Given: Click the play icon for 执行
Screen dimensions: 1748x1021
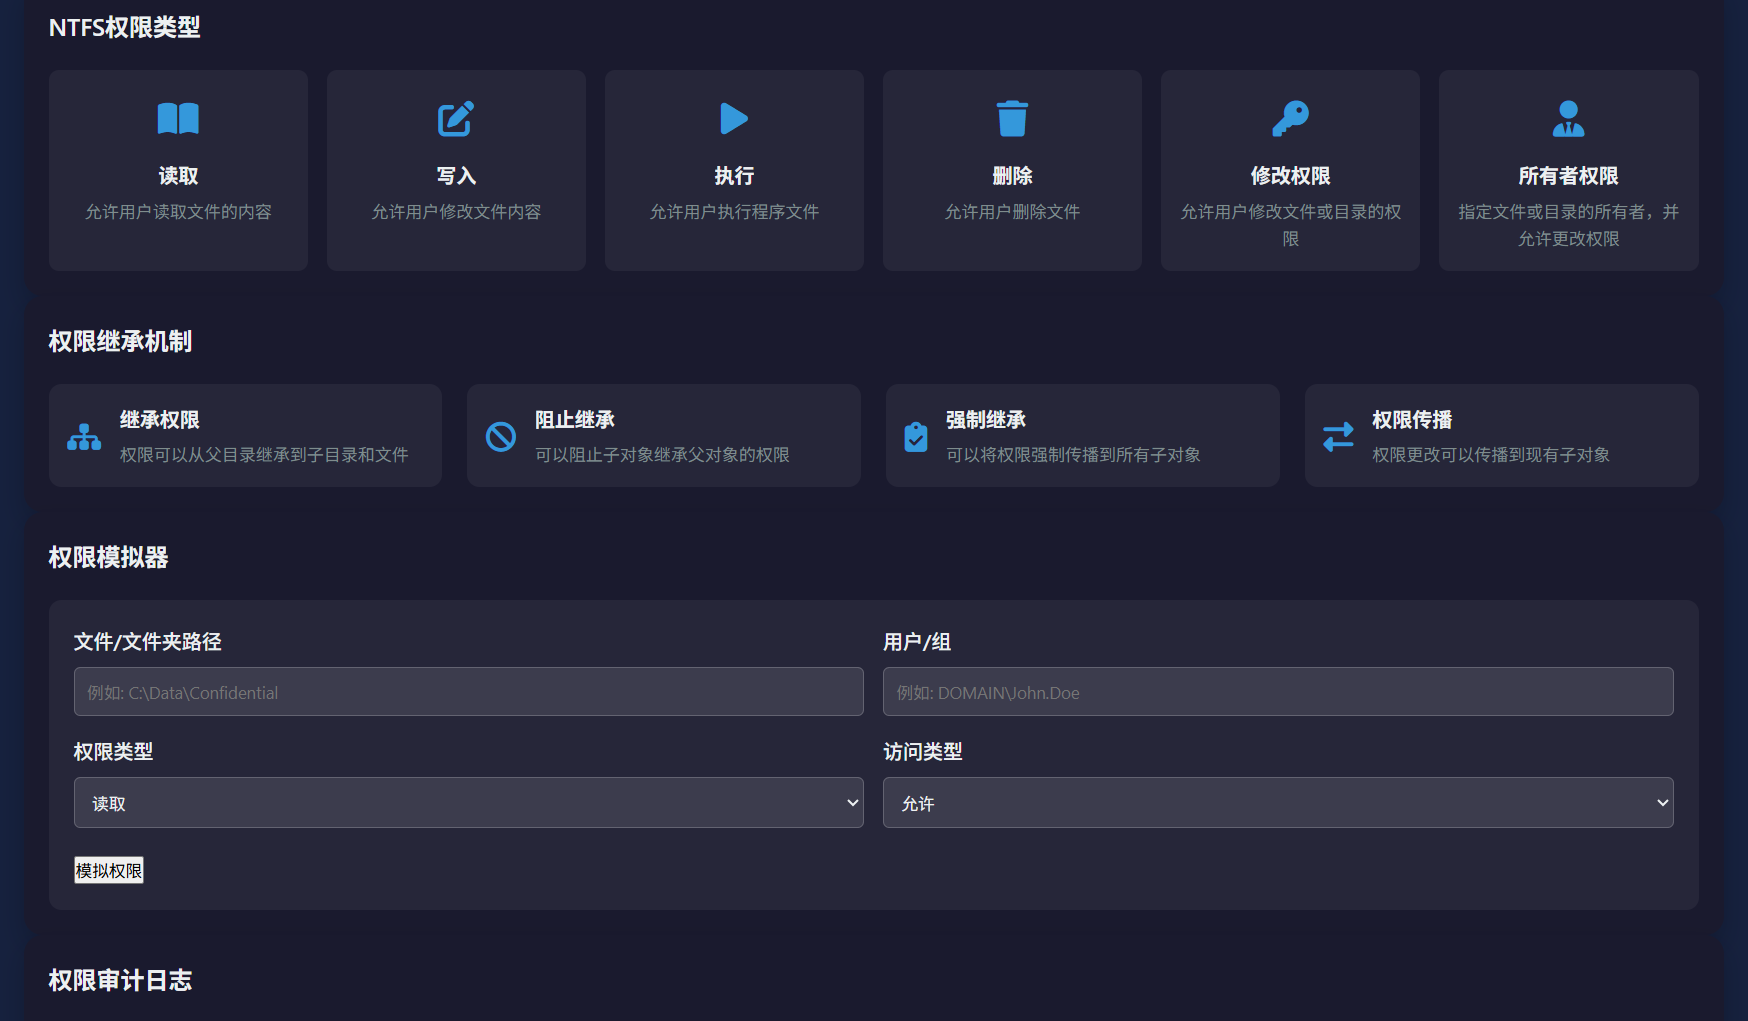Looking at the screenshot, I should point(734,119).
